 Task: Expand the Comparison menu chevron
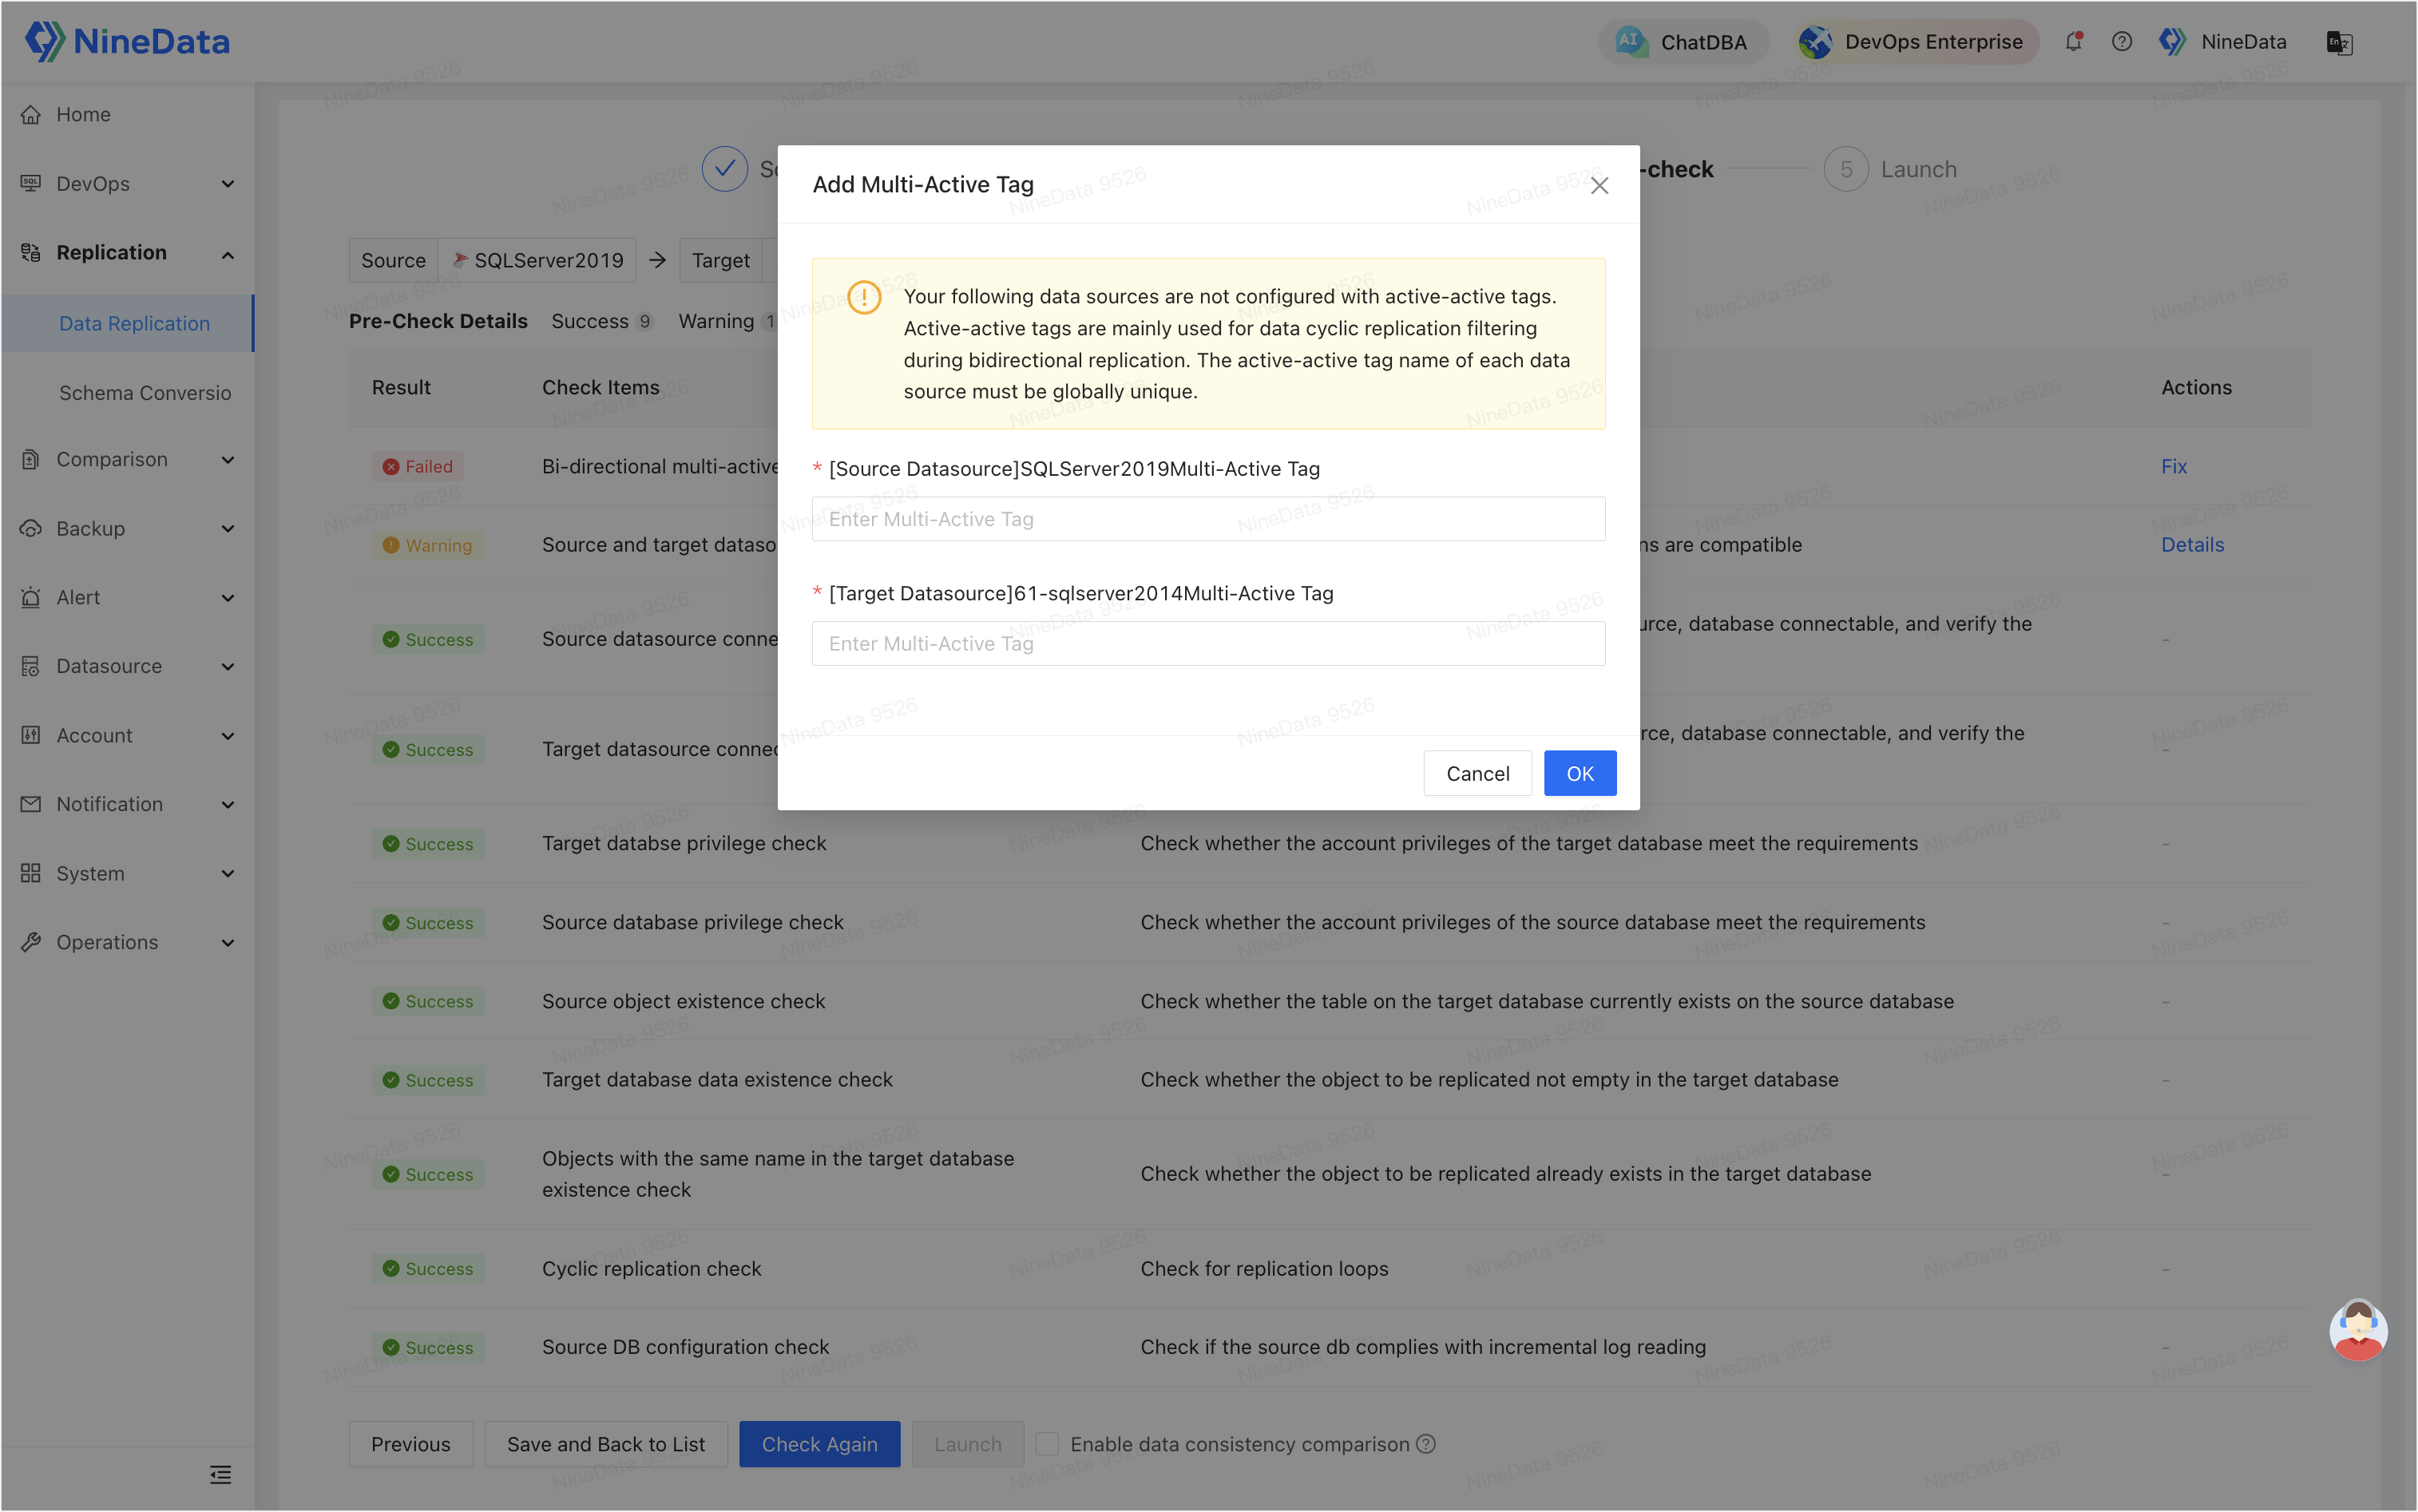click(228, 460)
